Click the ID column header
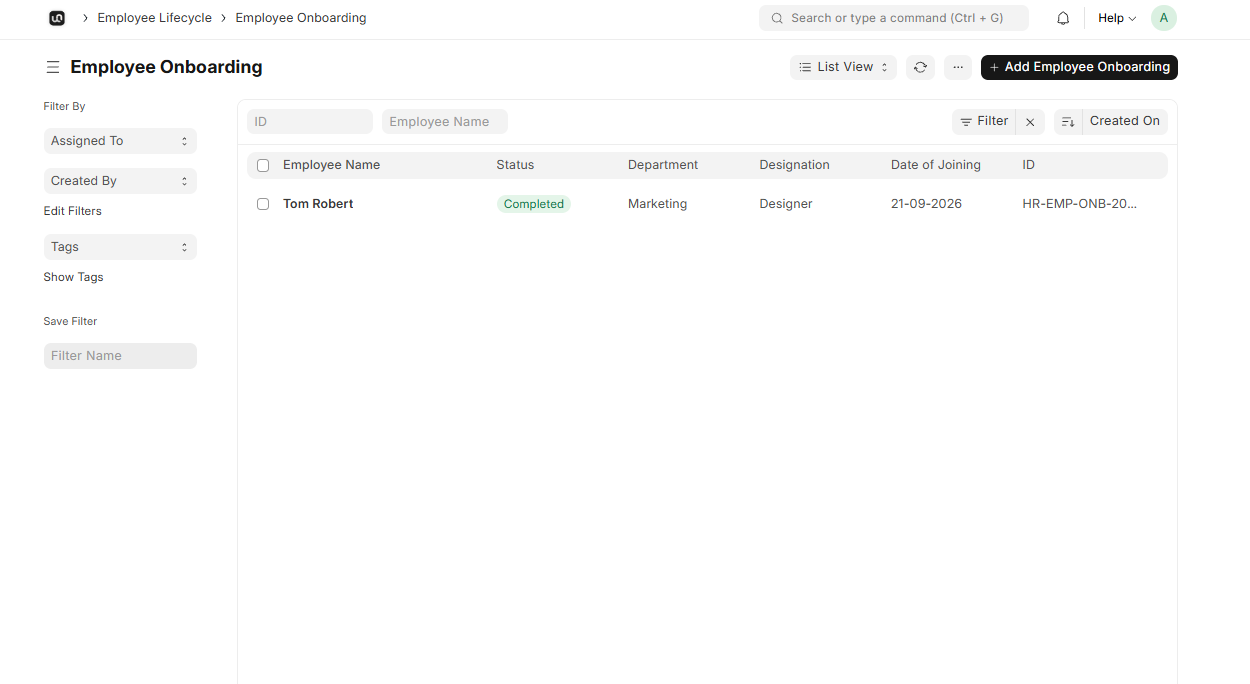 (x=1028, y=165)
